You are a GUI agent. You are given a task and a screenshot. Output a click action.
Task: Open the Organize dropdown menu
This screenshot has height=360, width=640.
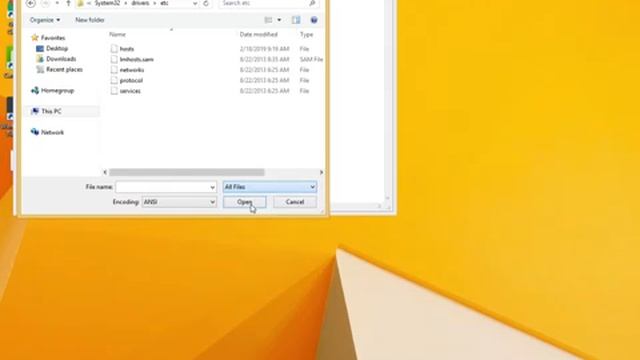[x=45, y=20]
